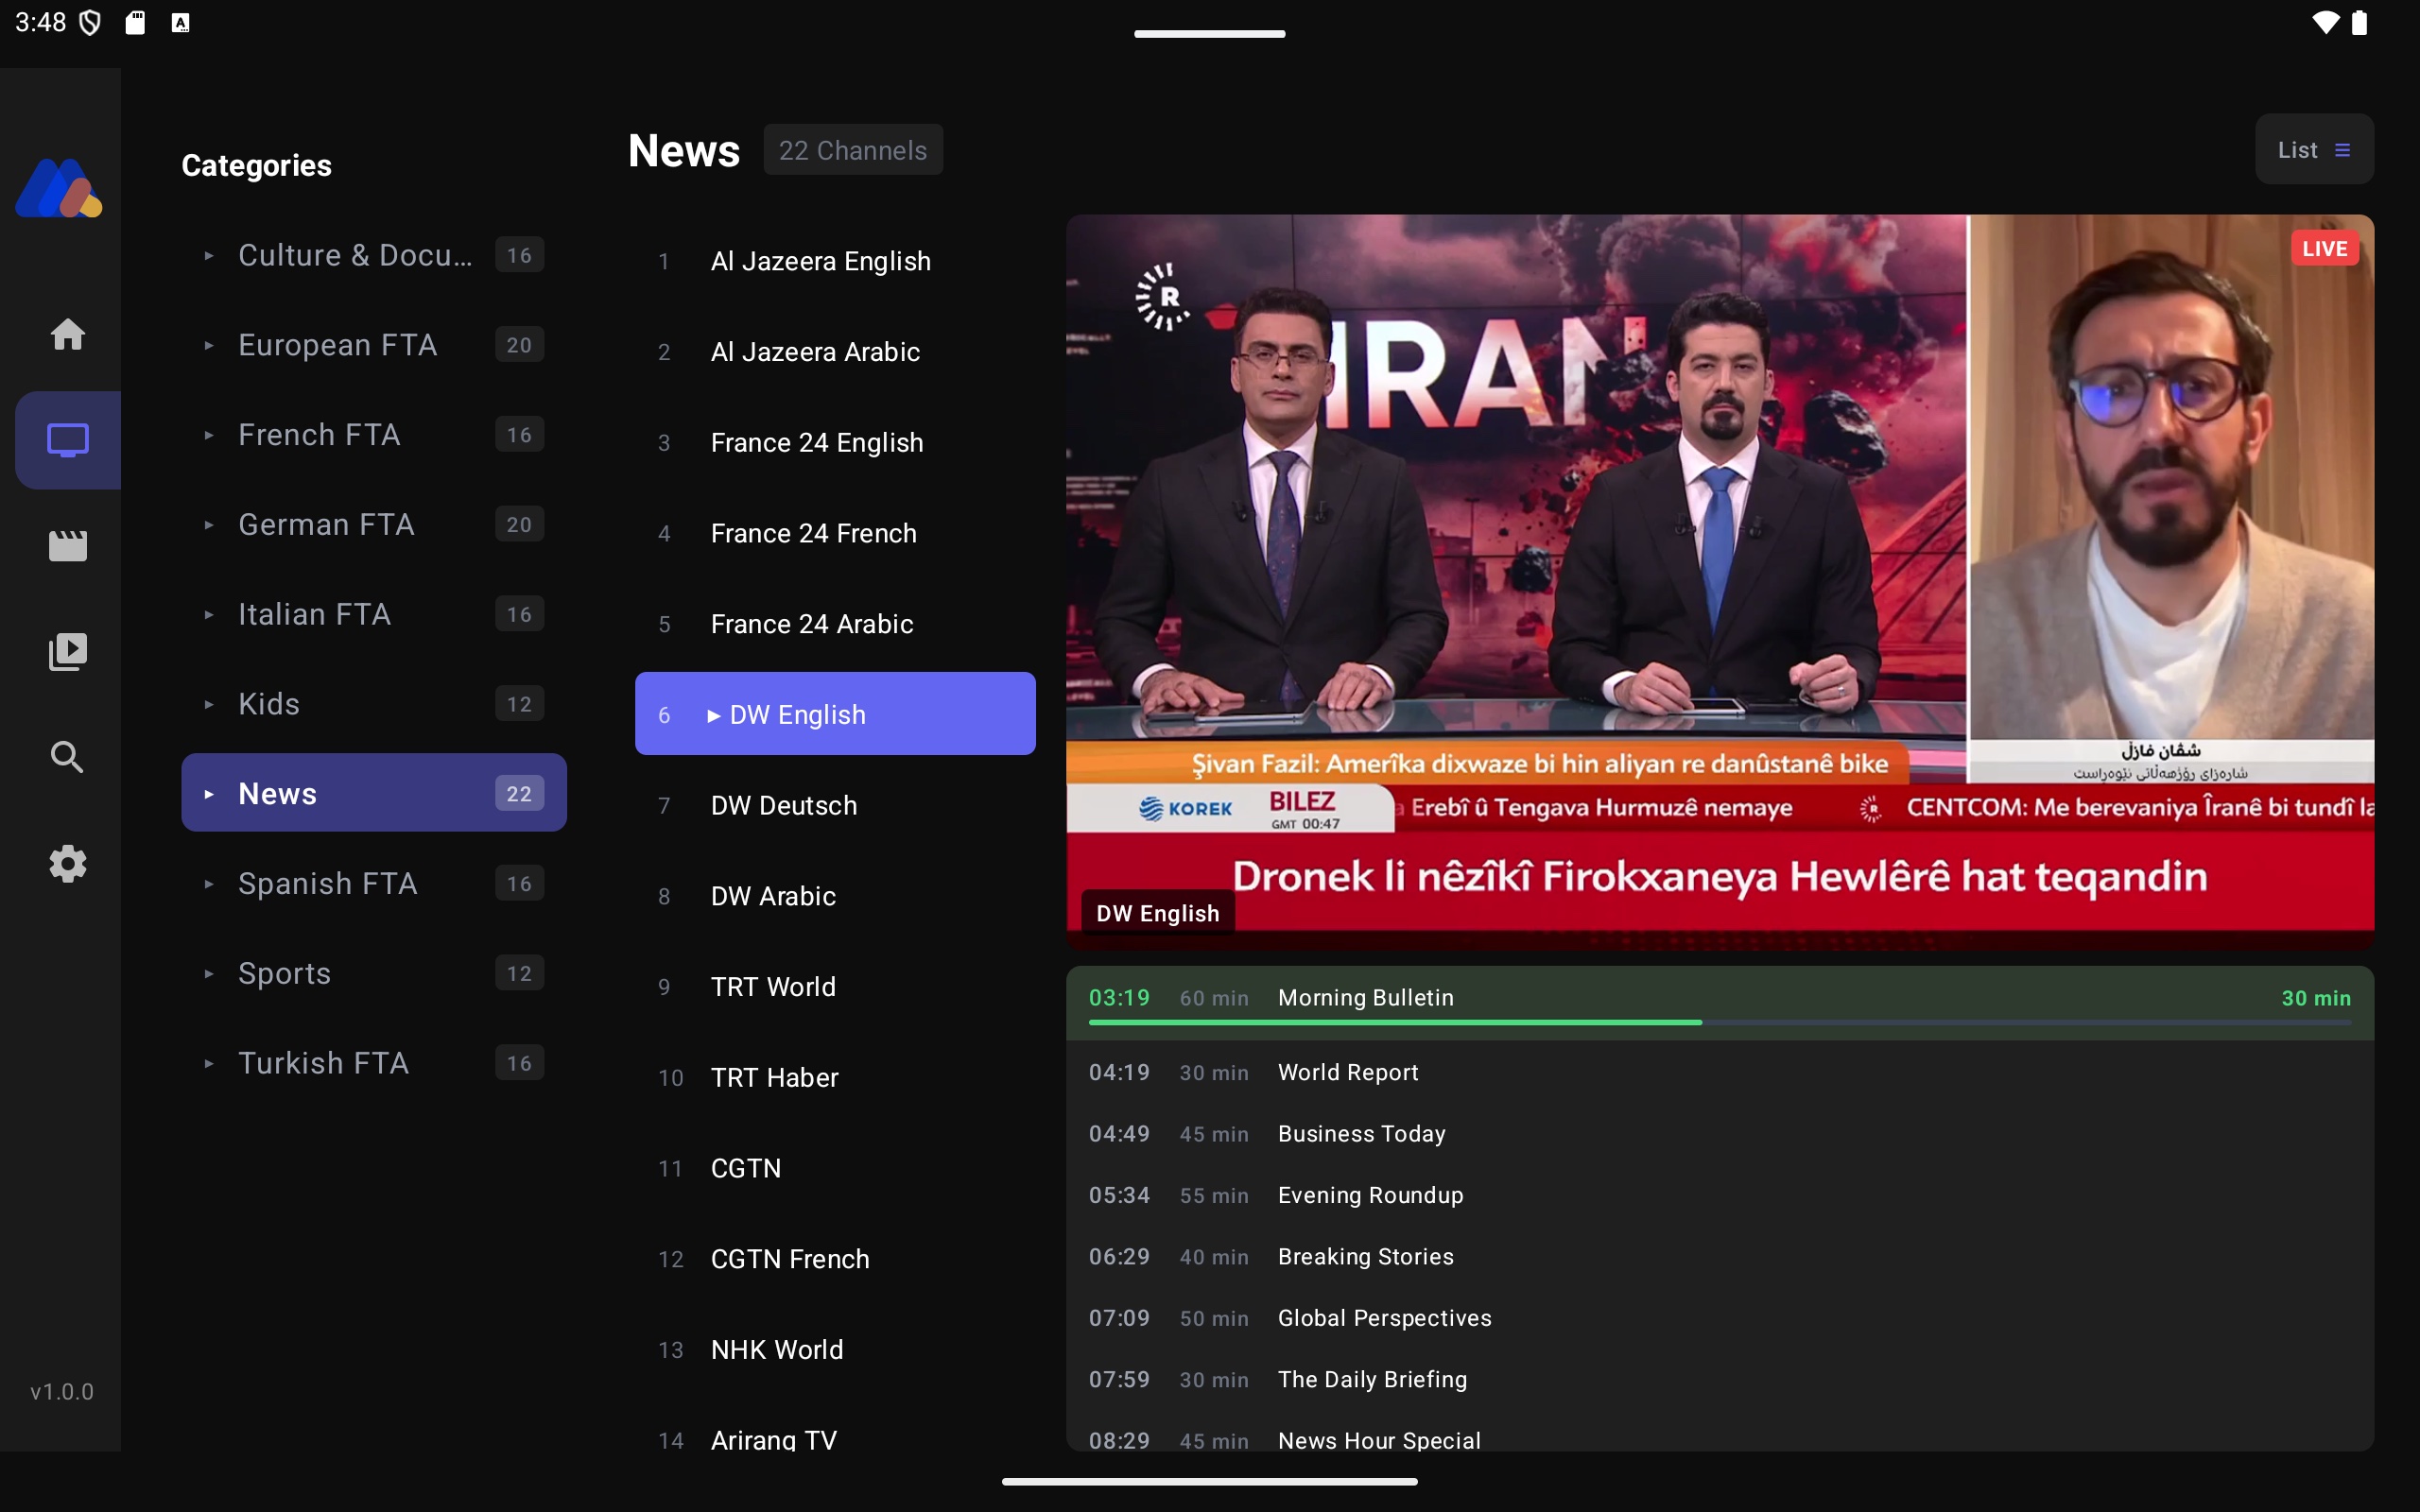Viewport: 2420px width, 1512px height.
Task: Click the French FTA count badge 16
Action: [519, 435]
